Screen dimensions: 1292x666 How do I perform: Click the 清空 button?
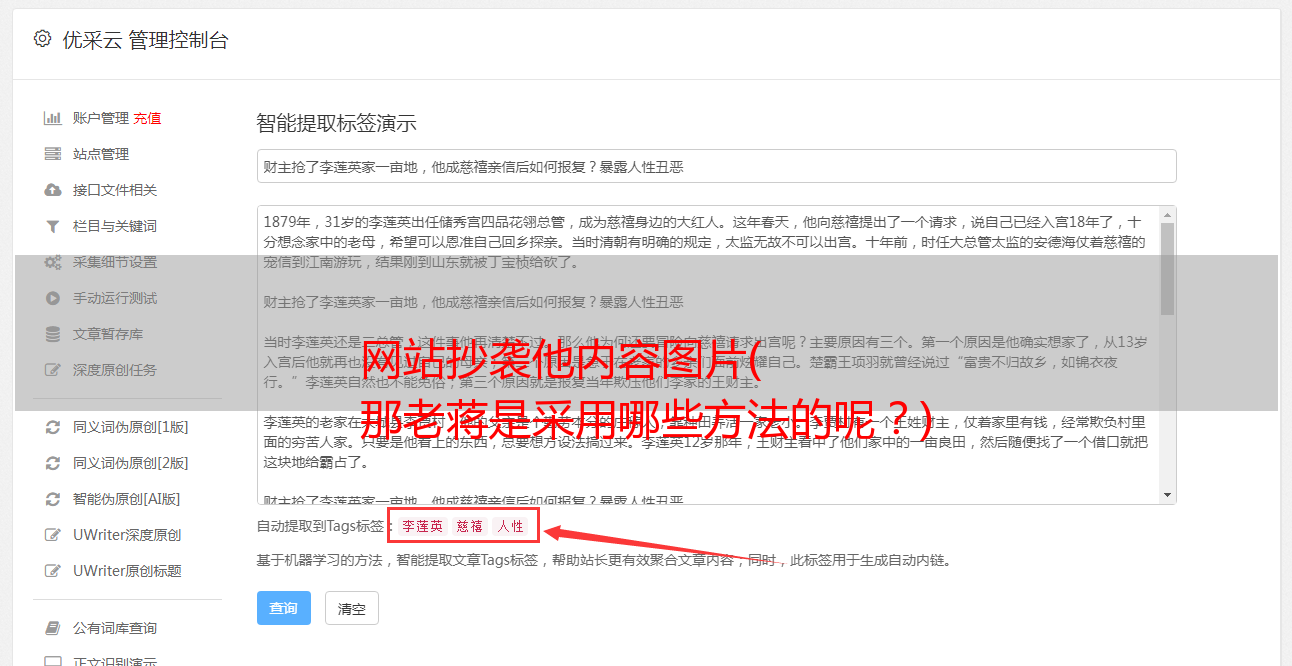[352, 608]
